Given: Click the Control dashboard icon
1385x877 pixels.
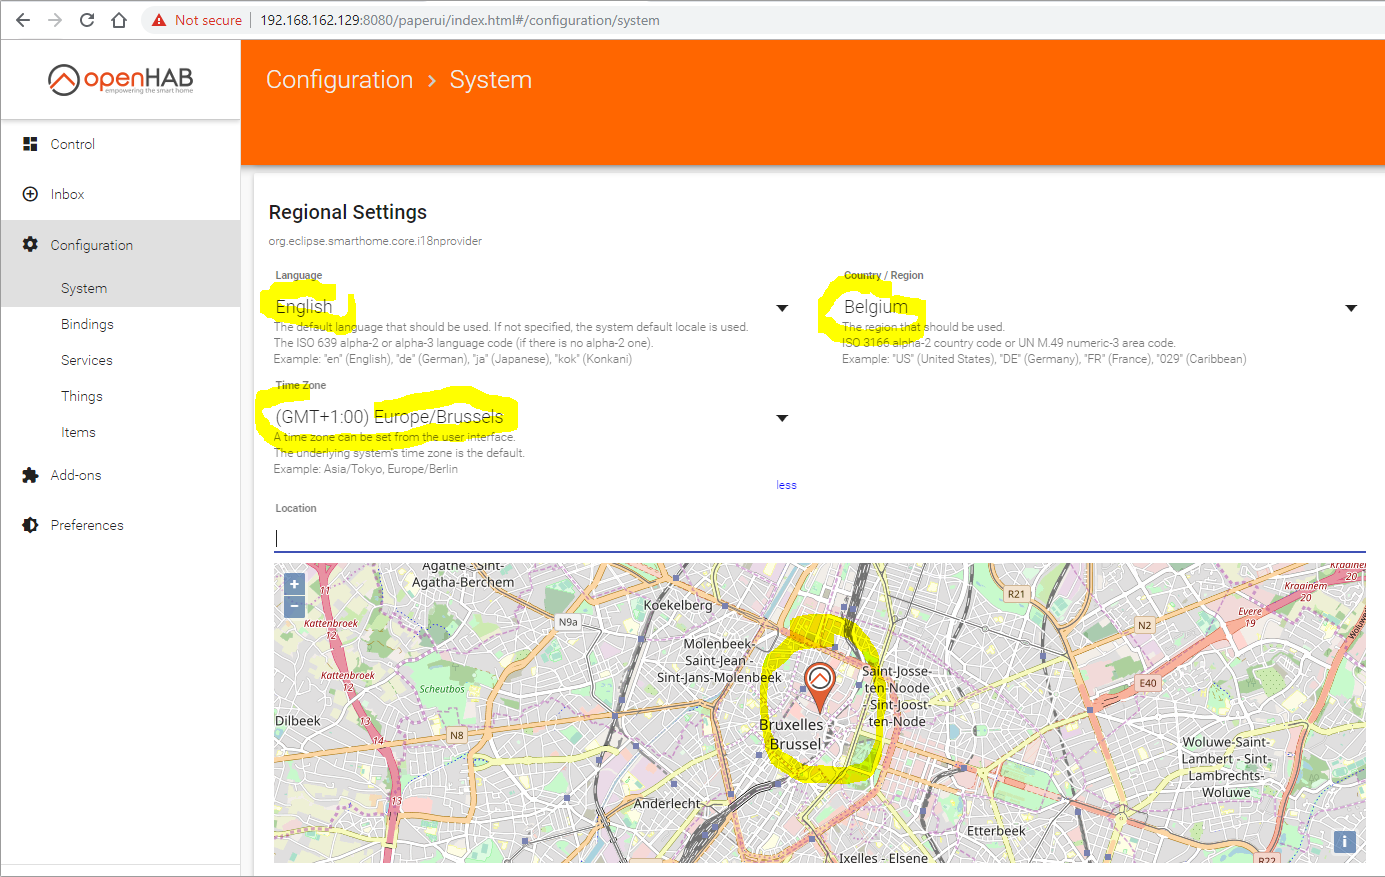Looking at the screenshot, I should 30,144.
